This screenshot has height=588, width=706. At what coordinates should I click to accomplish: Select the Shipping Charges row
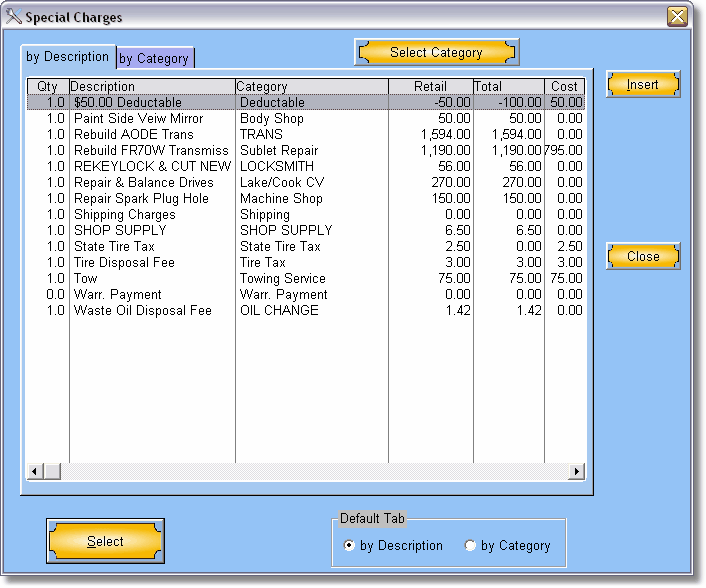(124, 214)
